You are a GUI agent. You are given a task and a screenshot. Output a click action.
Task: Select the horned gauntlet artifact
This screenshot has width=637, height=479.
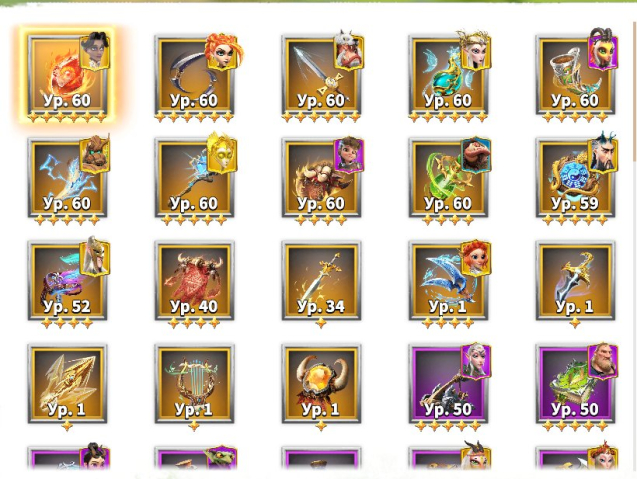click(321, 178)
